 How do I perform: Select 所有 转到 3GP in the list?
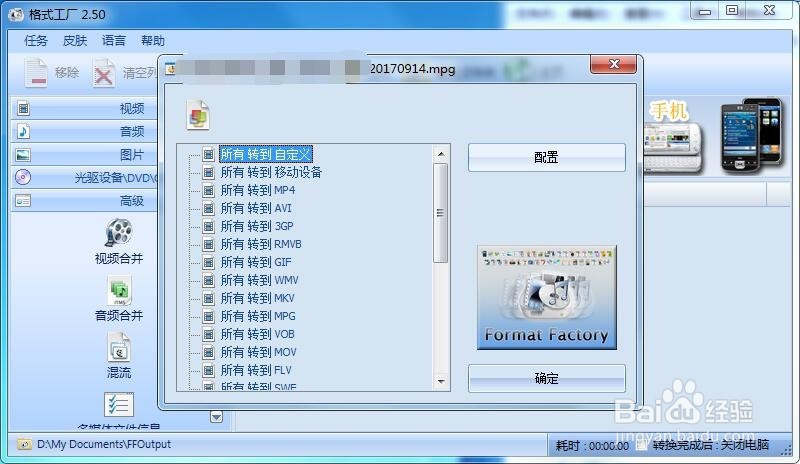(257, 226)
